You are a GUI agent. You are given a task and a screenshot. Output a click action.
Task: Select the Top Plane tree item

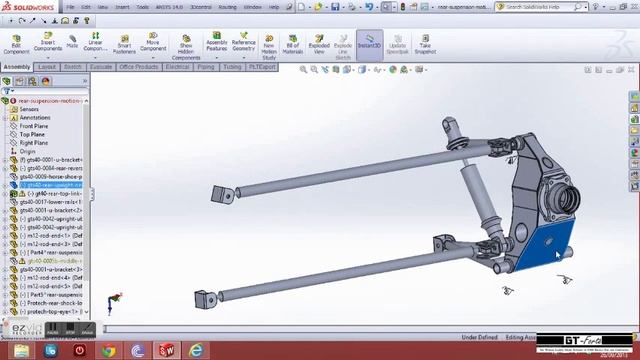32,134
